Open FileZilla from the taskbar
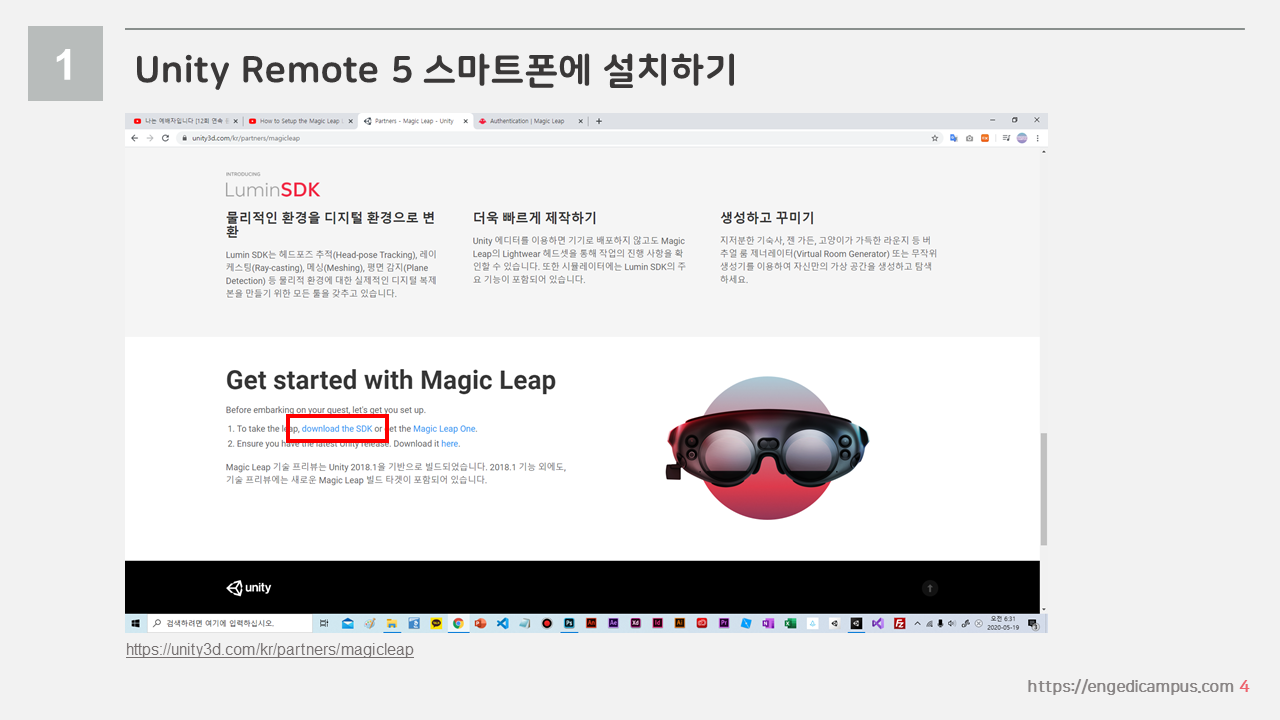Image resolution: width=1280 pixels, height=720 pixels. tap(900, 623)
